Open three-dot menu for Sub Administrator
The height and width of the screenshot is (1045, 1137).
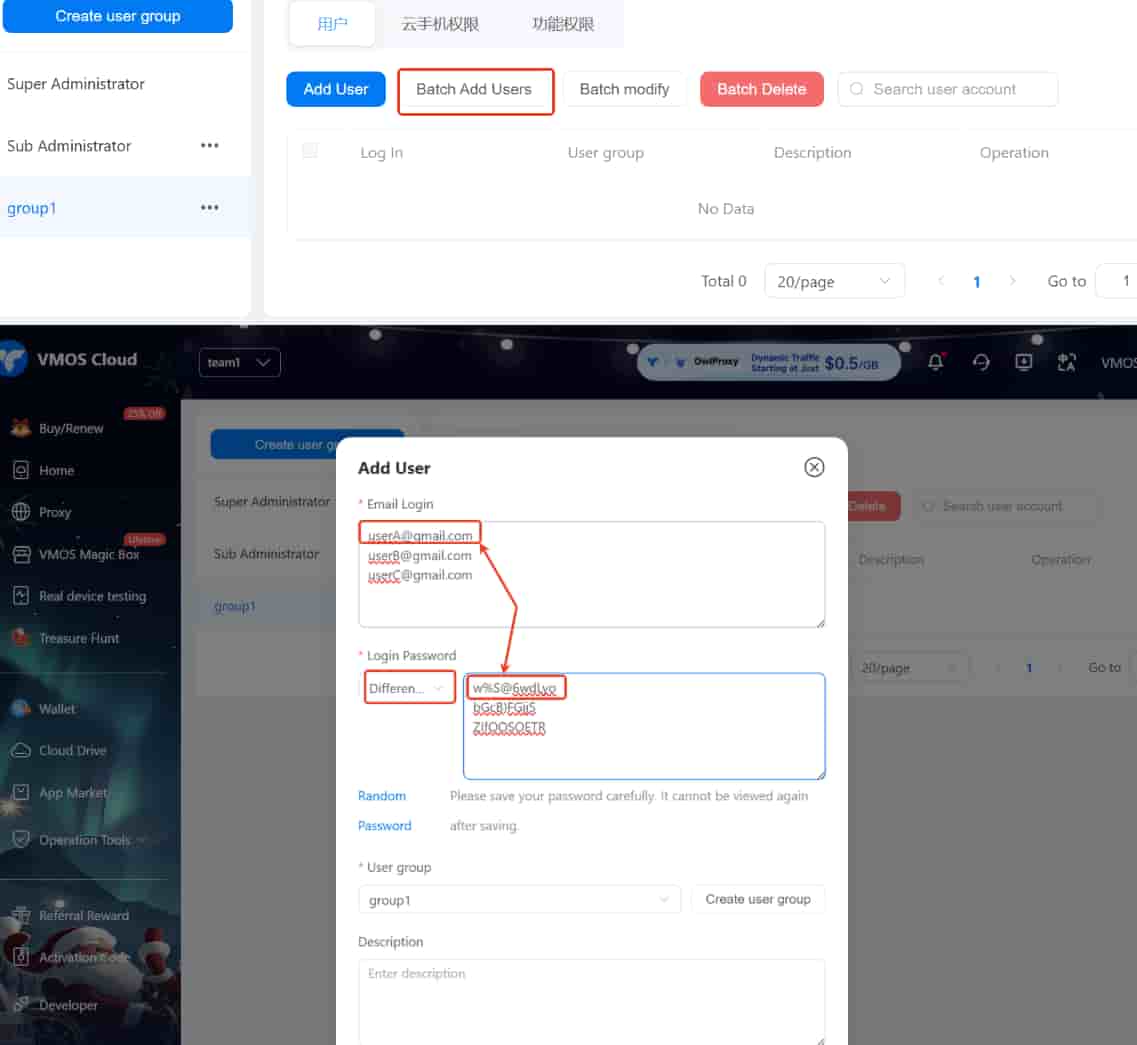pyautogui.click(x=209, y=146)
